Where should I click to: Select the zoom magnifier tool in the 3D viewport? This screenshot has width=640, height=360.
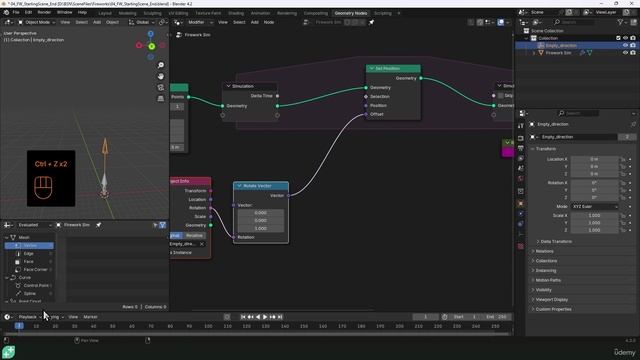(x=161, y=65)
